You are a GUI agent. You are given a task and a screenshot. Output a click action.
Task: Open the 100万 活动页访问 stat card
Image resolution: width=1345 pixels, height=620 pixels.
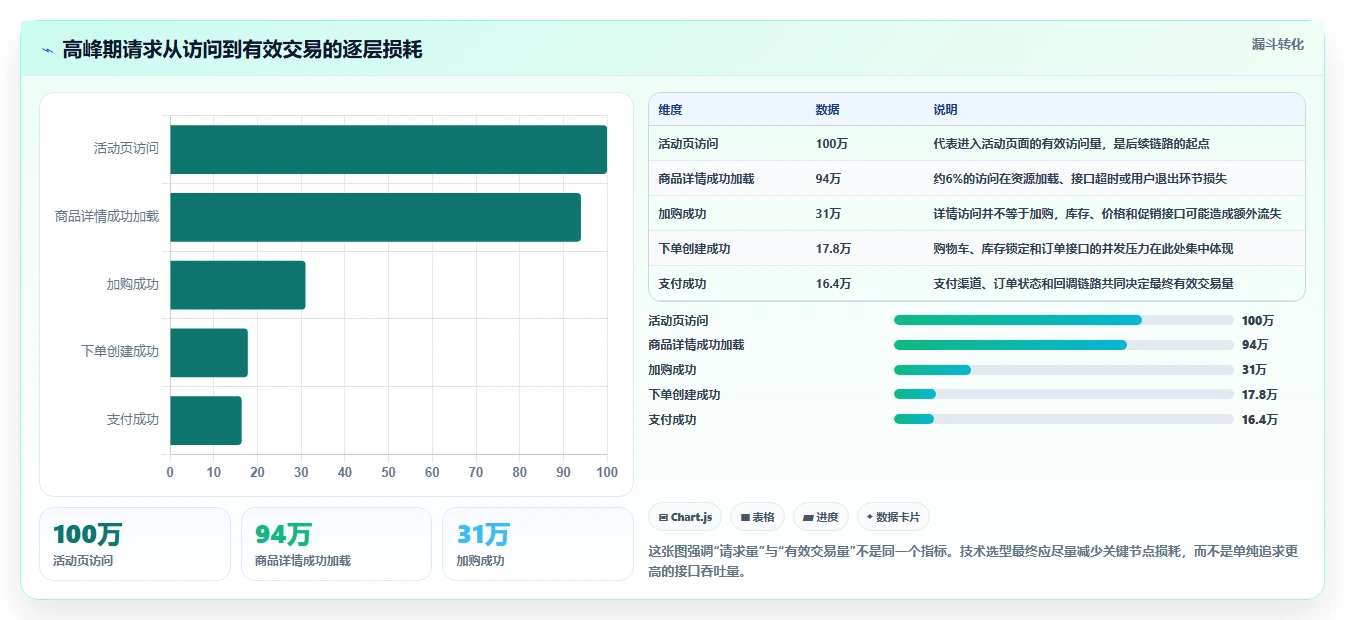tap(135, 544)
